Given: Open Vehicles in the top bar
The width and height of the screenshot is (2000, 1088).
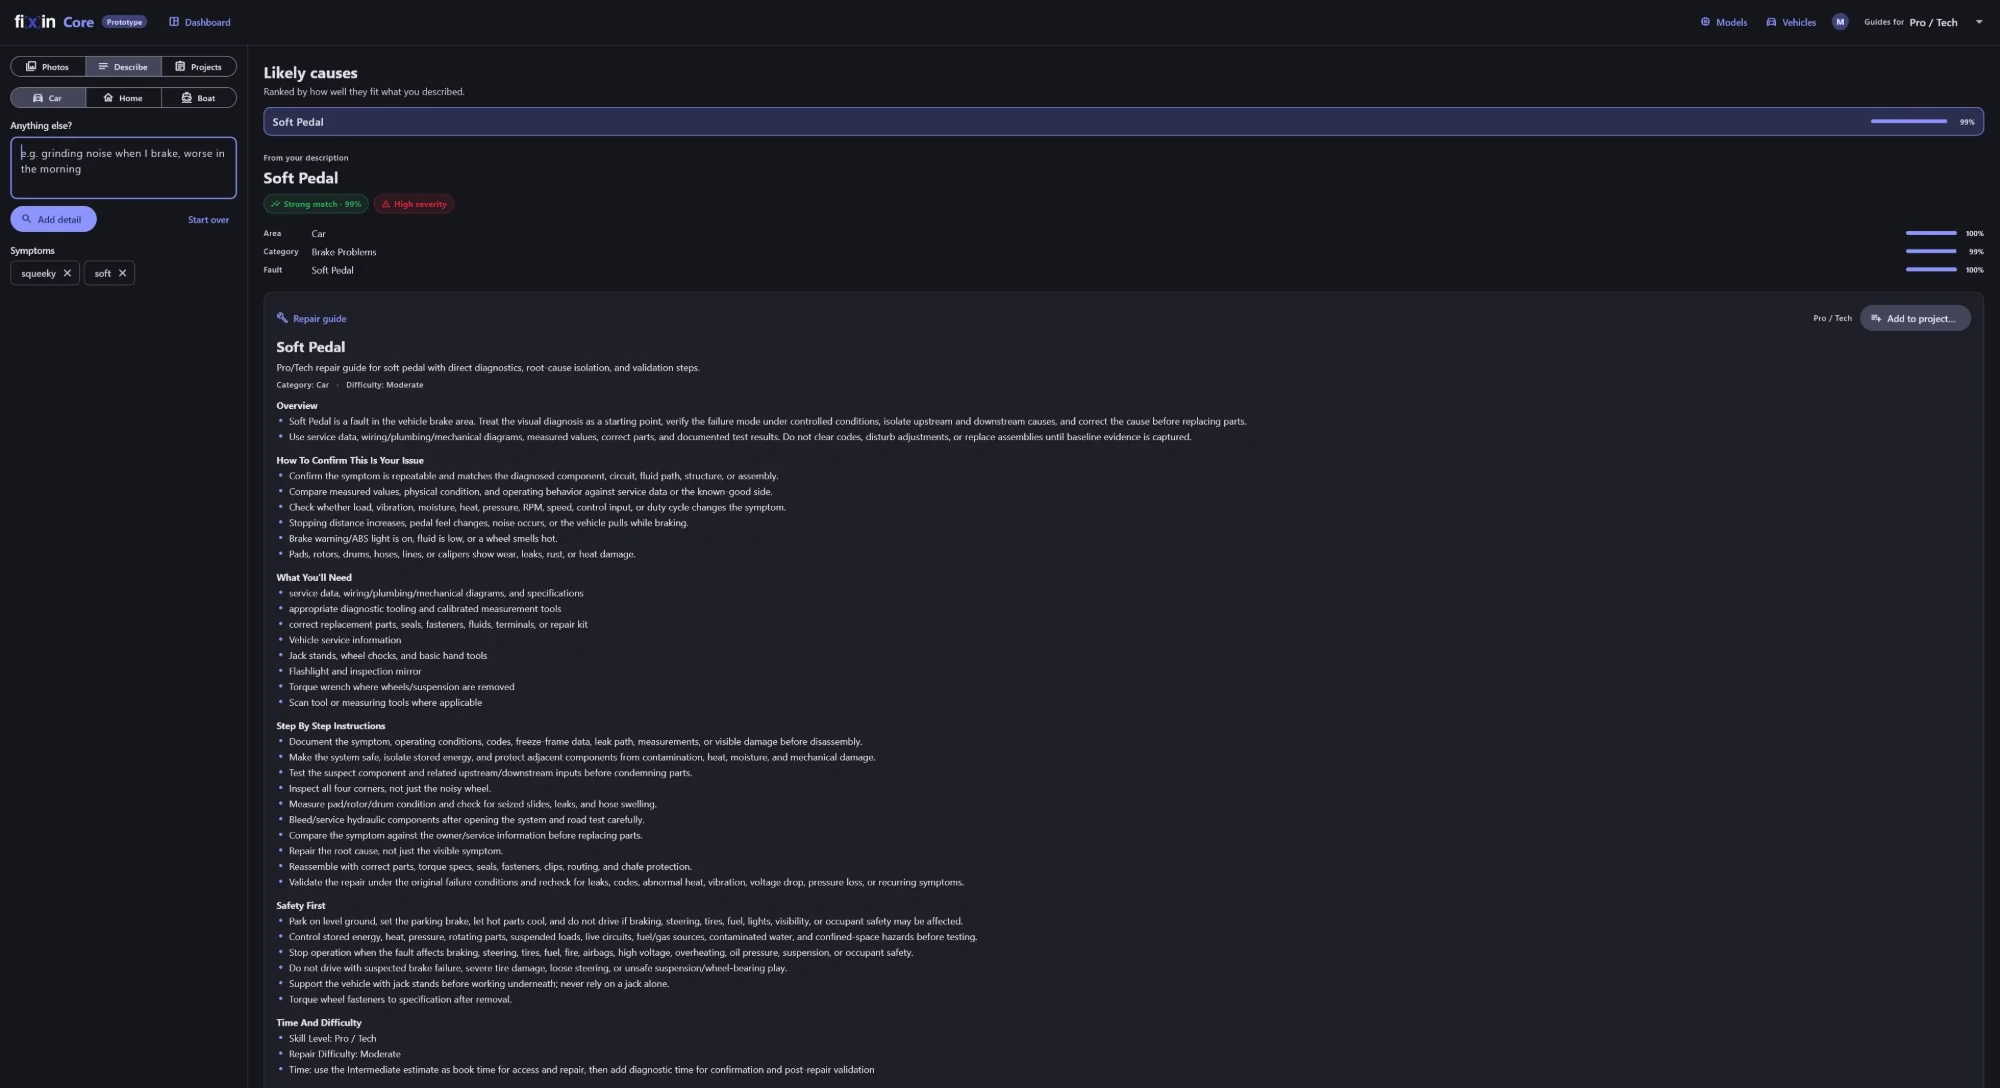Looking at the screenshot, I should click(1791, 22).
